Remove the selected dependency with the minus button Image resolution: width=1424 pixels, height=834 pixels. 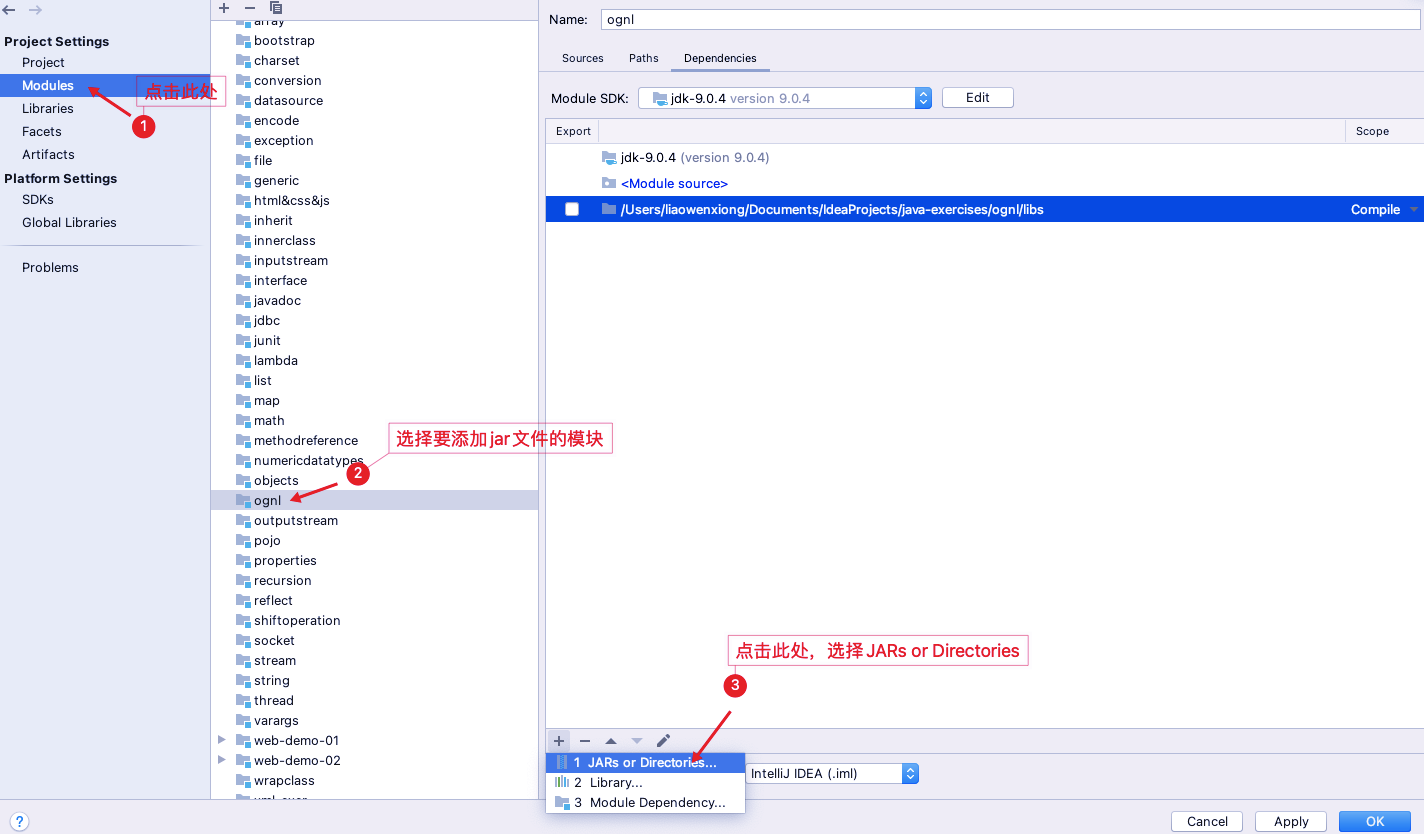click(585, 741)
